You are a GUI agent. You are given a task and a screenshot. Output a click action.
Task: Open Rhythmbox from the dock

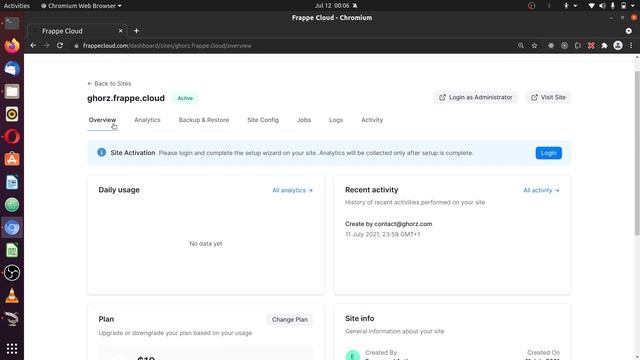pyautogui.click(x=12, y=114)
